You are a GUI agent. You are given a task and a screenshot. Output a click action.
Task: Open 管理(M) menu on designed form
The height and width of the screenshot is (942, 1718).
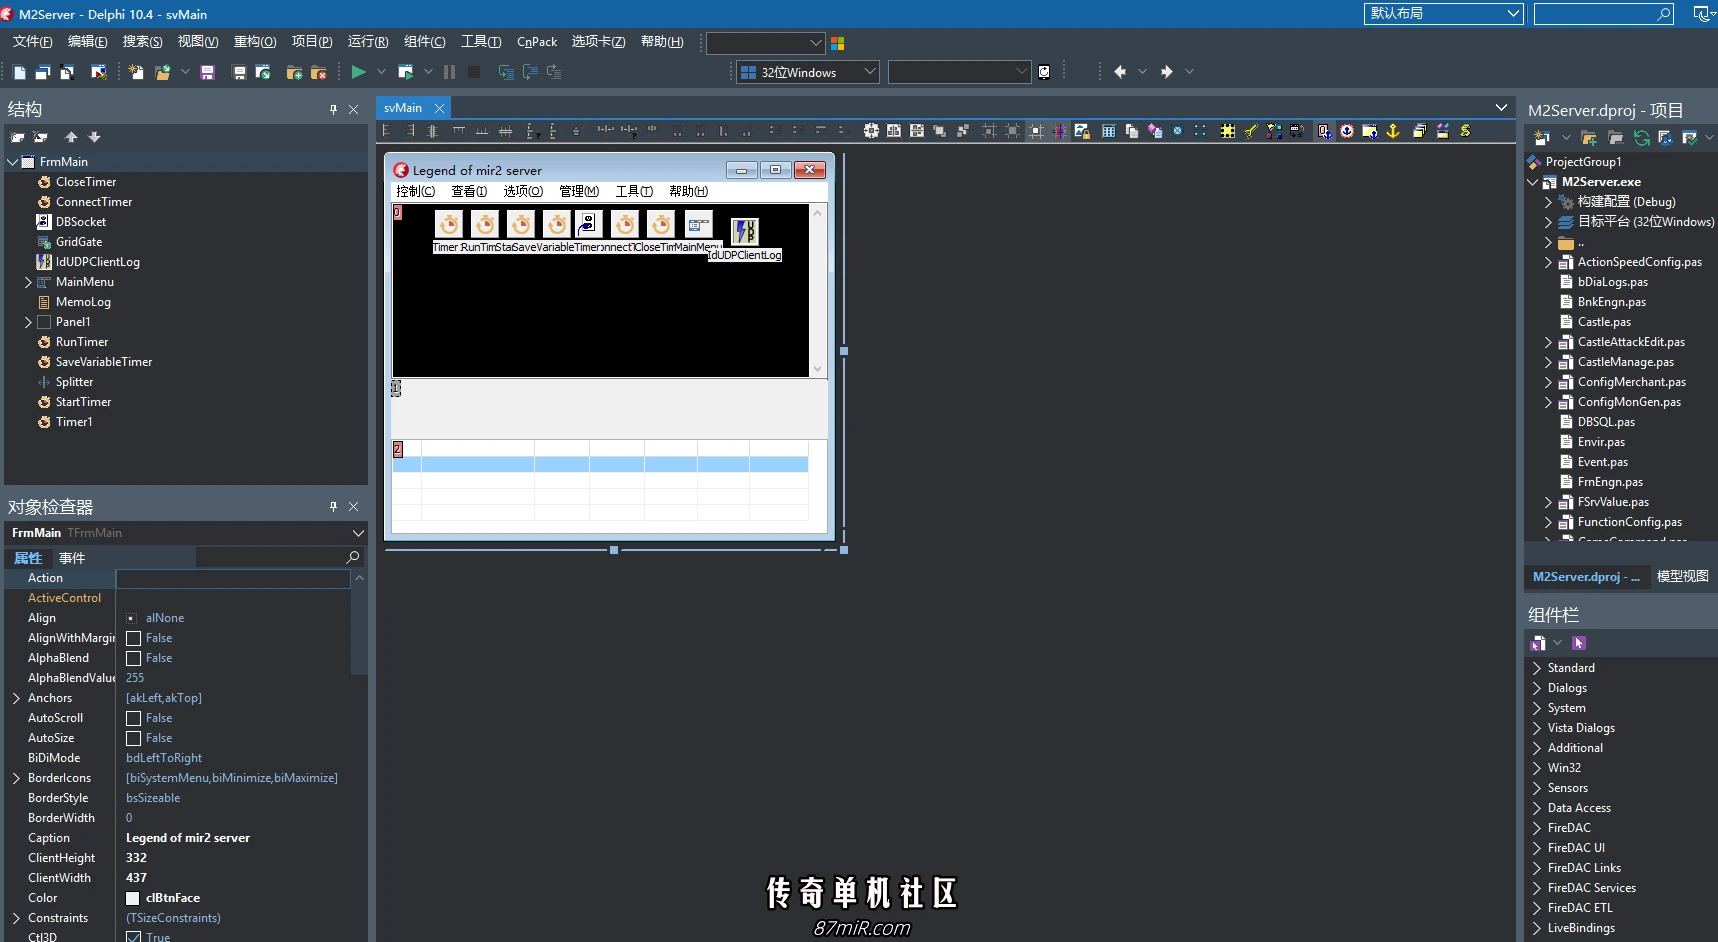pyautogui.click(x=579, y=191)
